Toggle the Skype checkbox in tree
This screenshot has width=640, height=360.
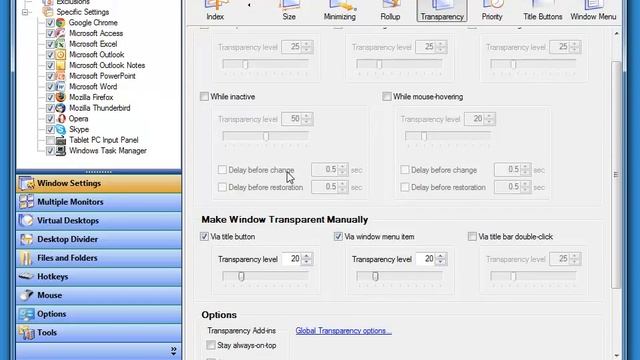[50, 129]
